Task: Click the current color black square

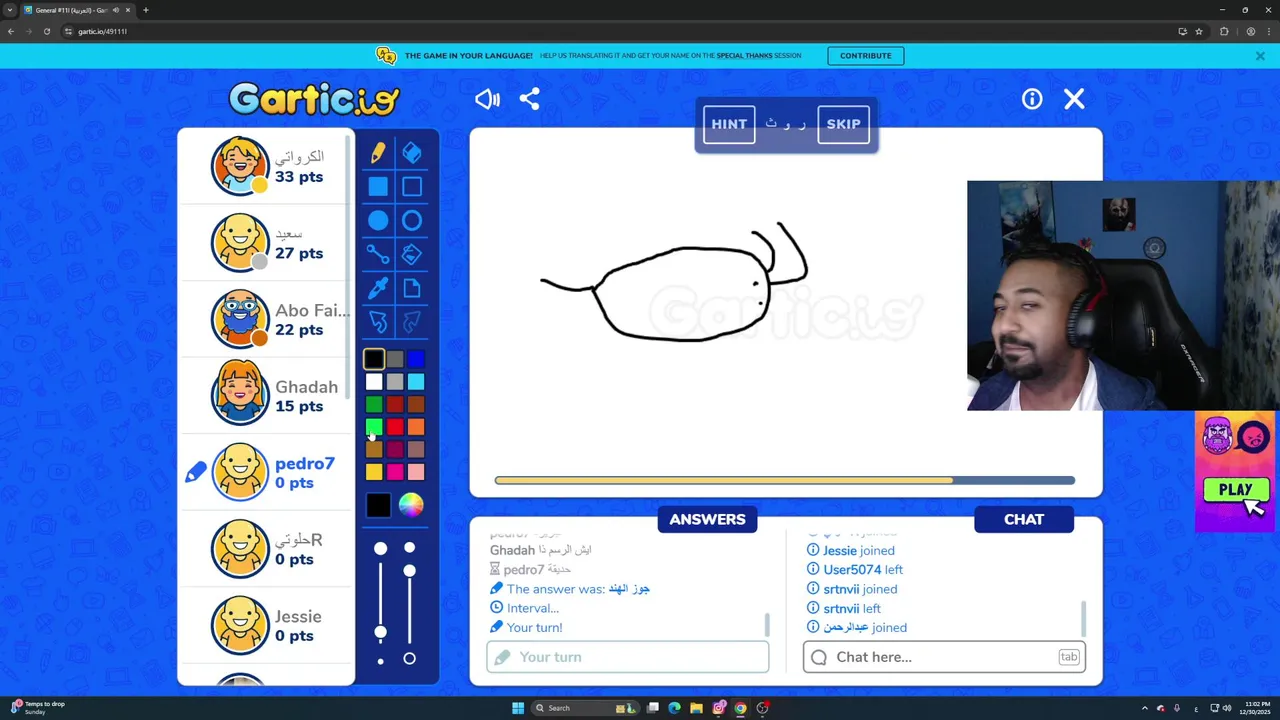Action: tap(378, 506)
